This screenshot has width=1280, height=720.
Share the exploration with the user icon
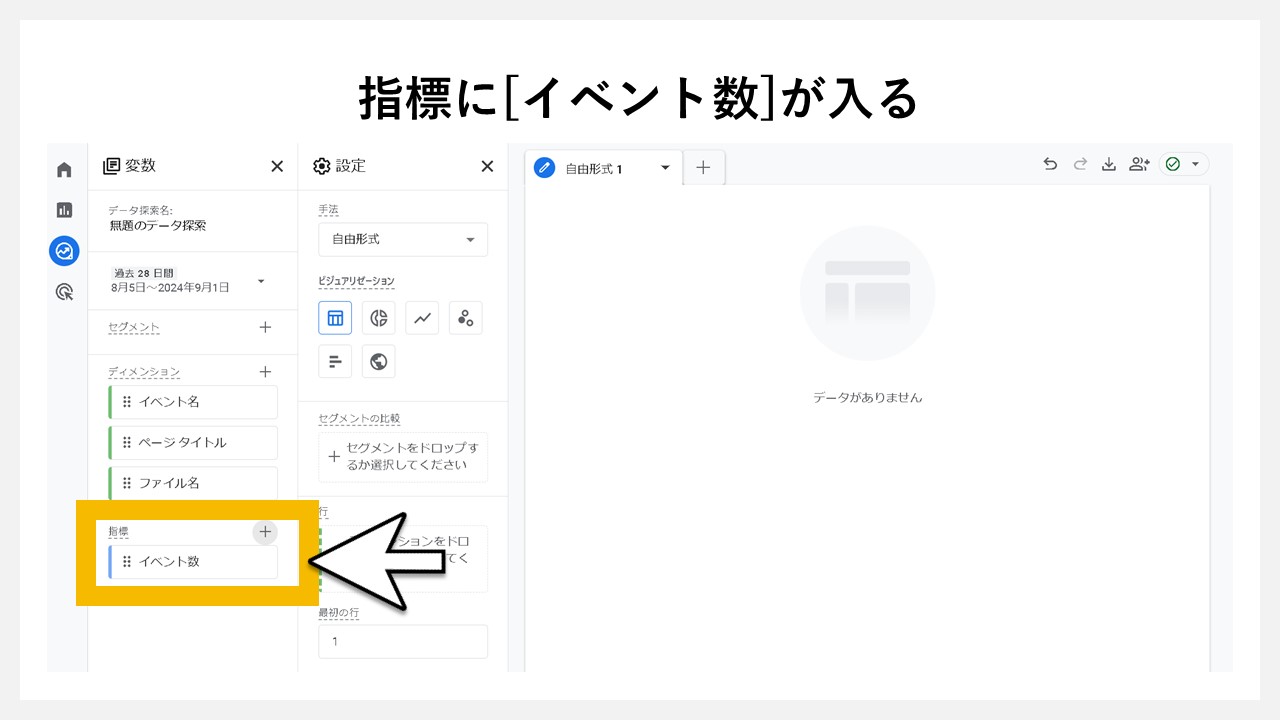click(x=1139, y=164)
